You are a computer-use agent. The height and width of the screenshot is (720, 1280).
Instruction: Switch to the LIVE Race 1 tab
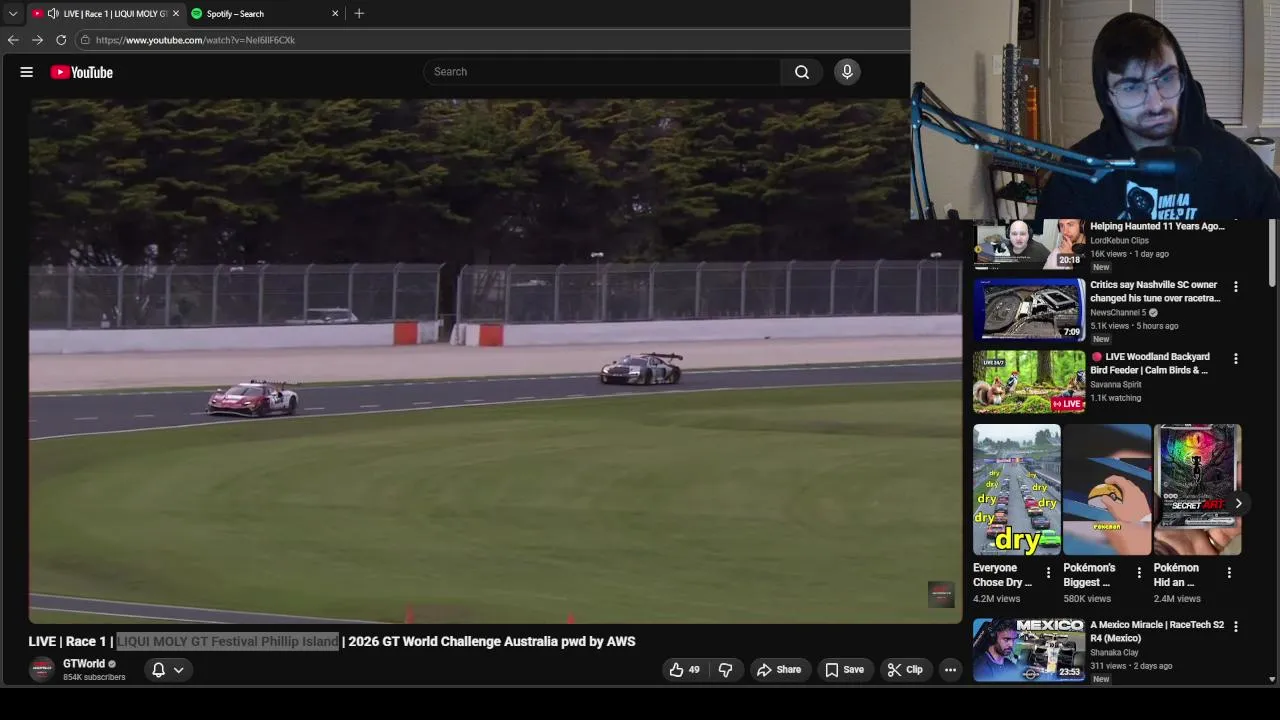105,14
